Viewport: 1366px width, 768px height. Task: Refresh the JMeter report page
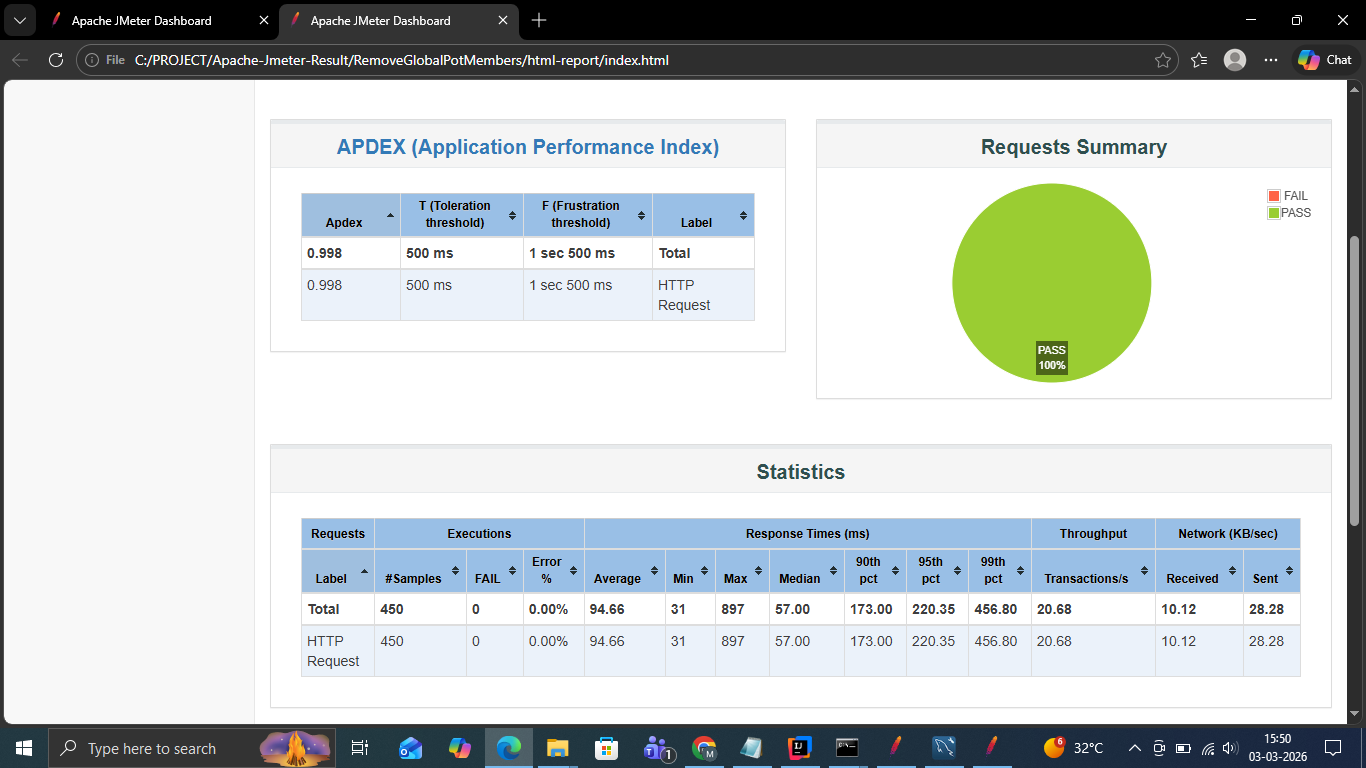[x=56, y=60]
